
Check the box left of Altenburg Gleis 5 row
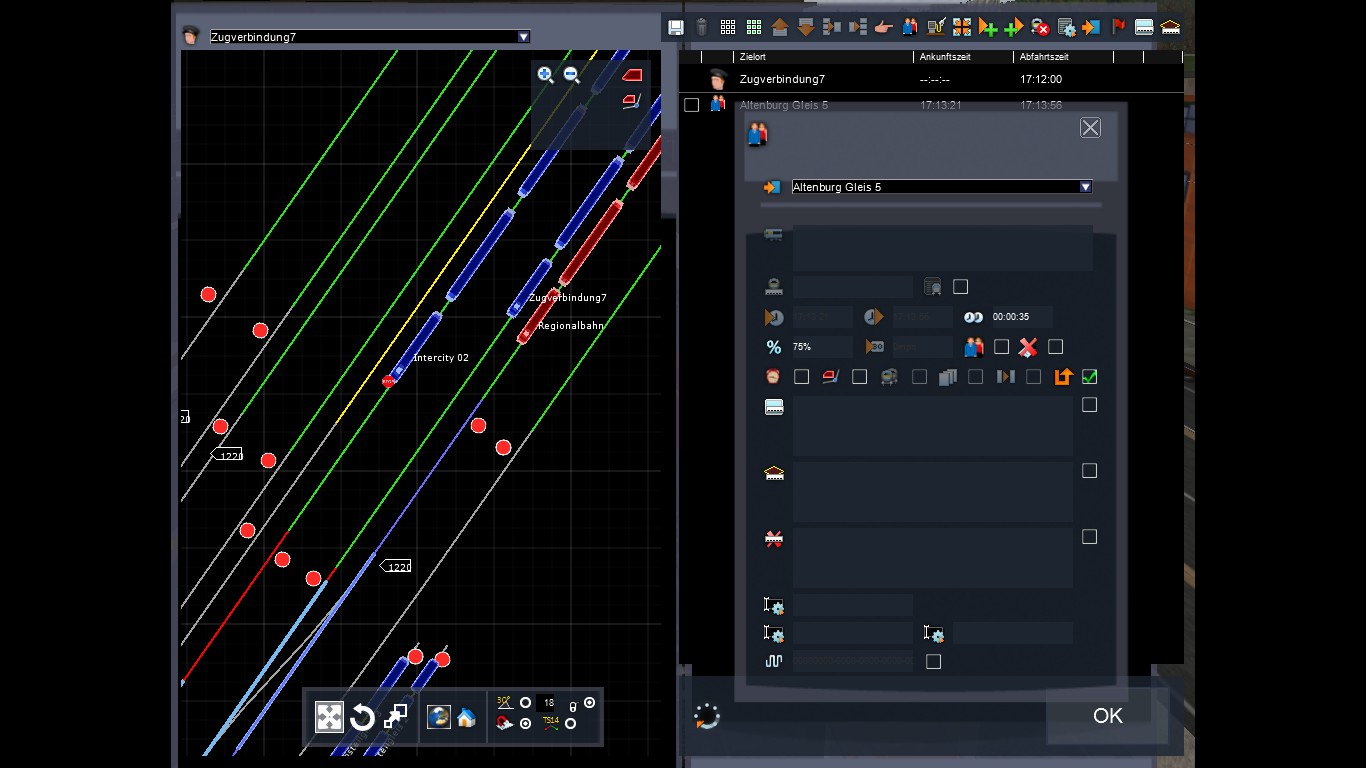pos(691,105)
